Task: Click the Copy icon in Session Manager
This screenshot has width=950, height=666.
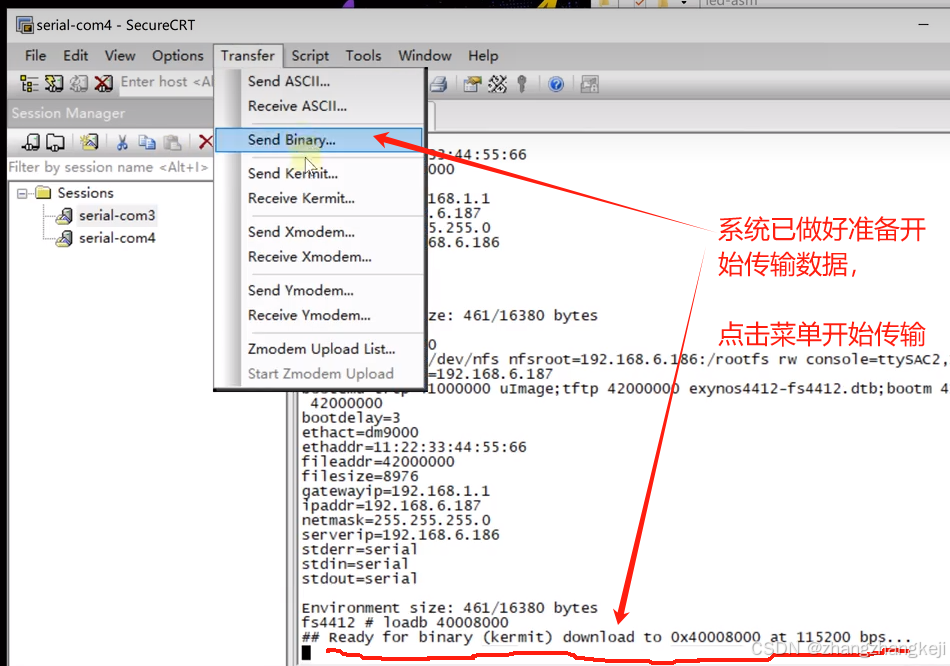Action: pos(147,142)
